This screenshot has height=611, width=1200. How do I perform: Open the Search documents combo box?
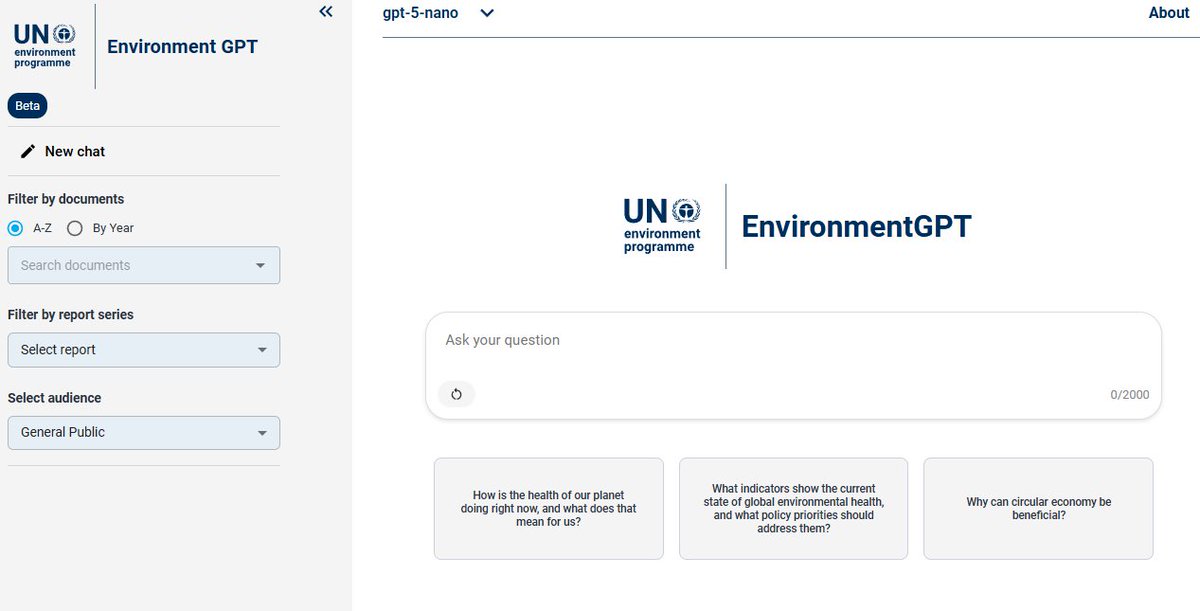click(144, 265)
